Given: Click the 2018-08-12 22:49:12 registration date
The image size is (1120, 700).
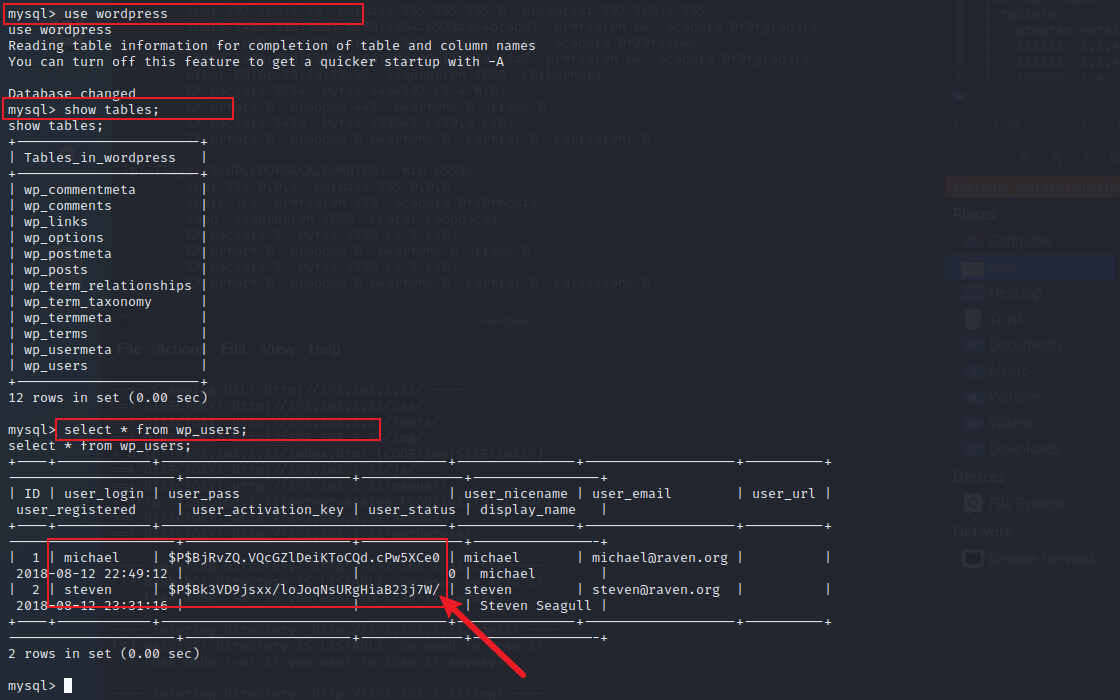Looking at the screenshot, I should tap(91, 574).
